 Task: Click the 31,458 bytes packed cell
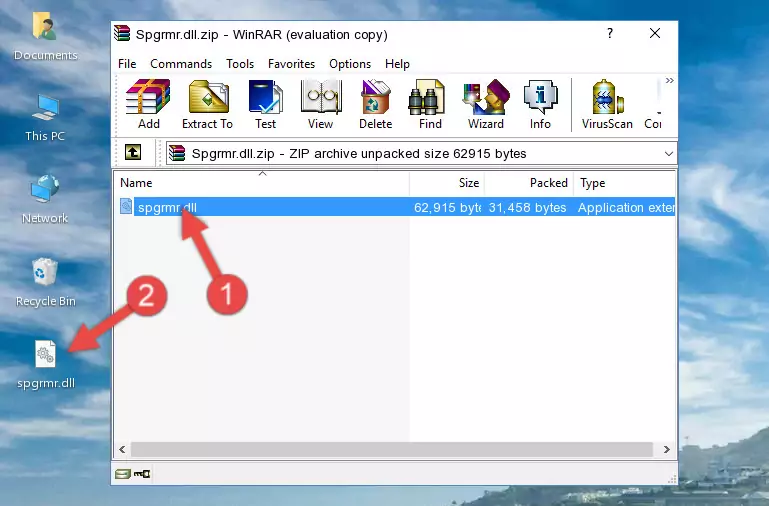coord(527,207)
